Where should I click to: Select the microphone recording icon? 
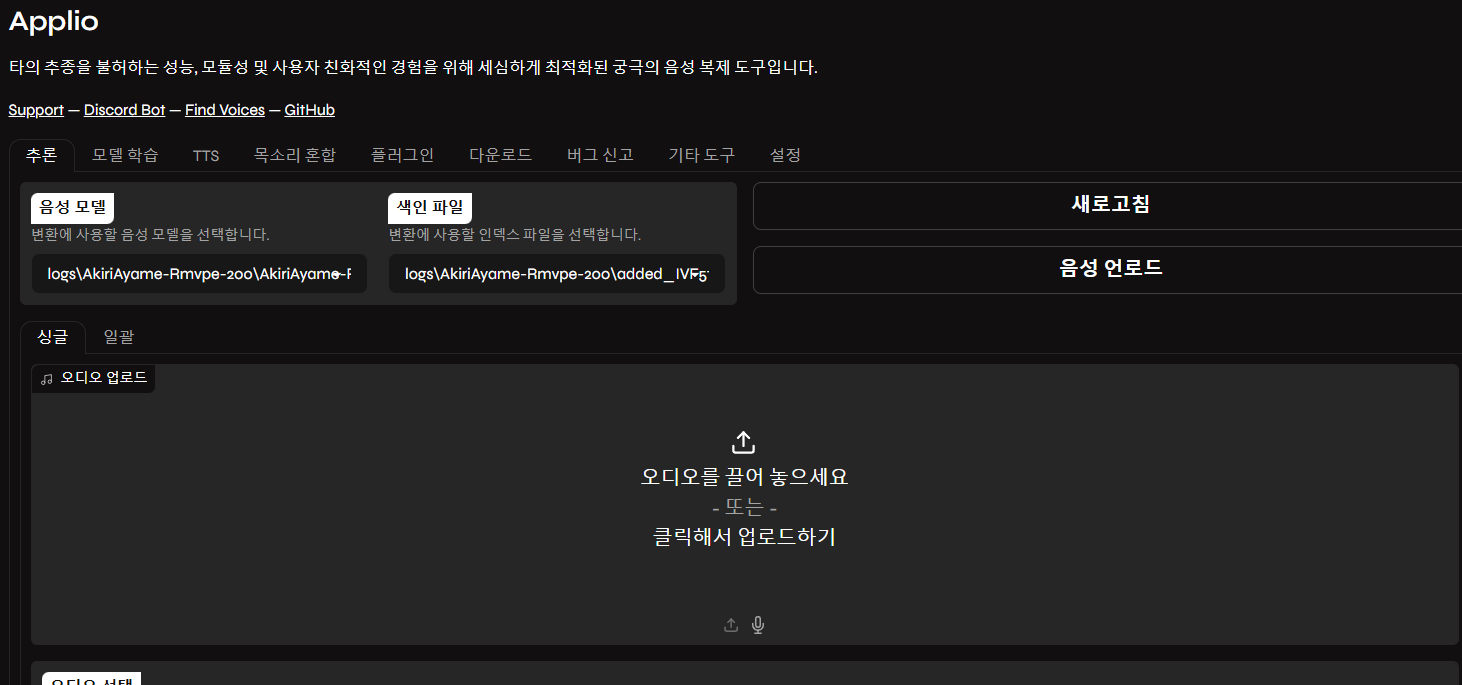pos(758,625)
